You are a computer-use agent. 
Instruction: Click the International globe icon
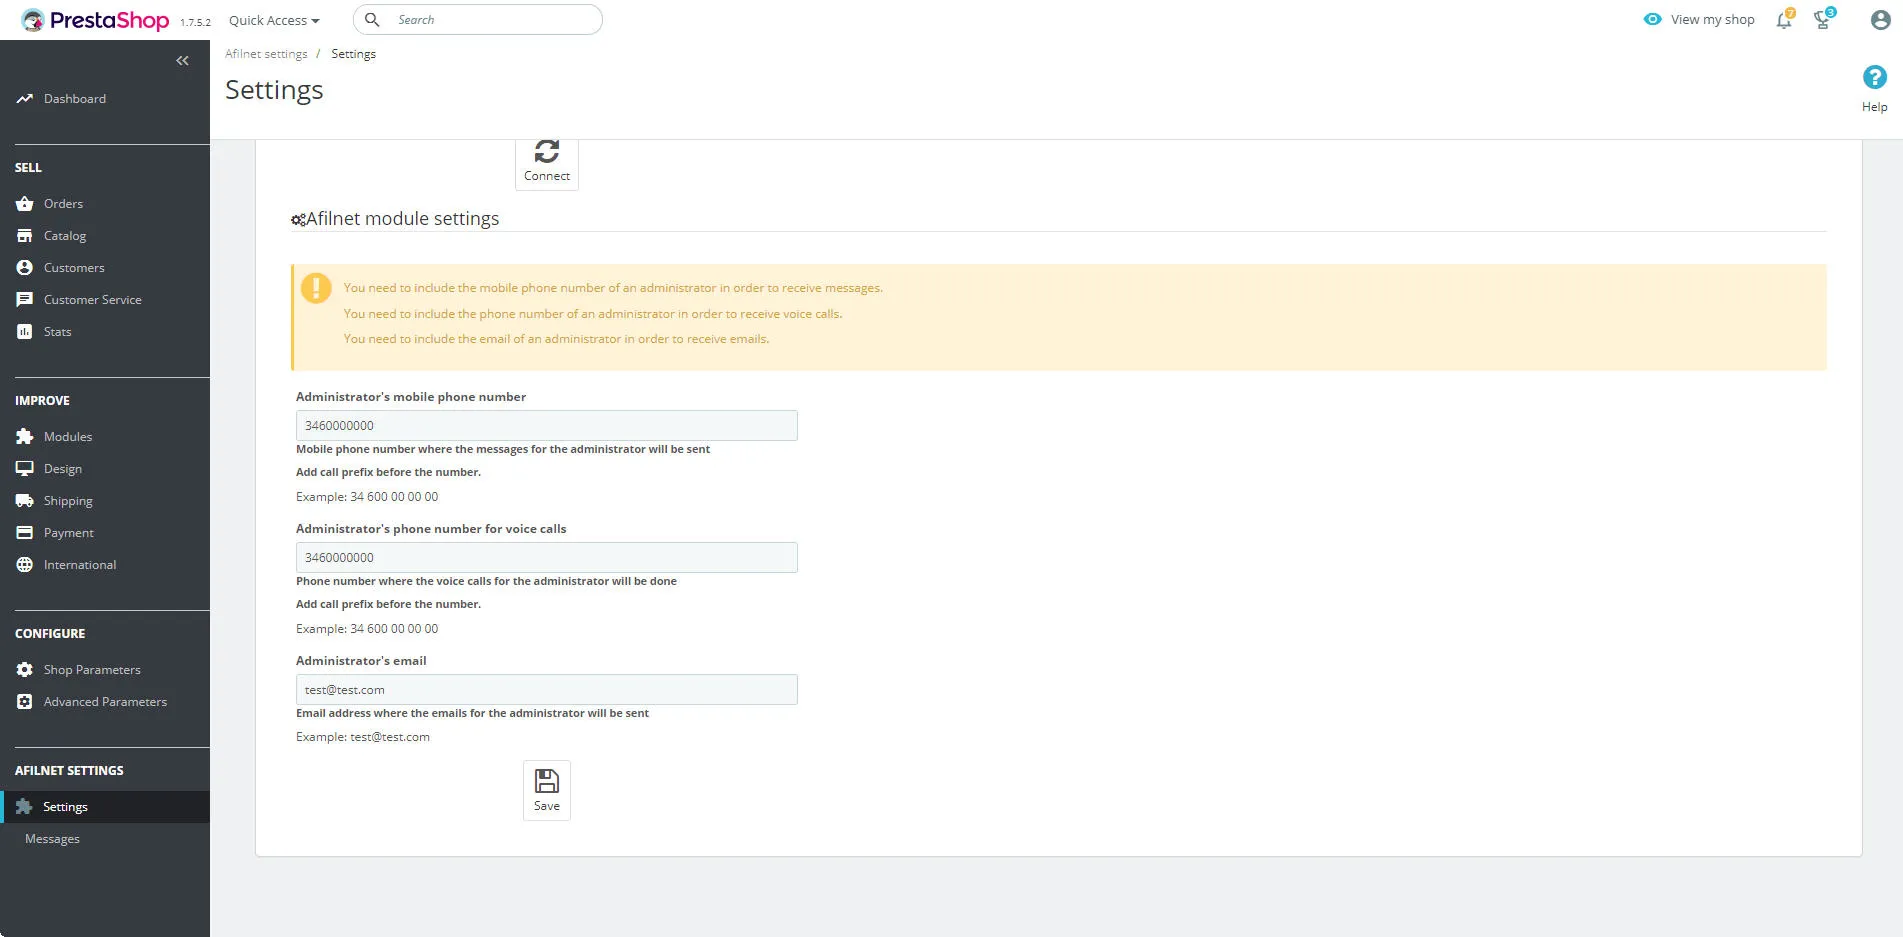point(25,565)
